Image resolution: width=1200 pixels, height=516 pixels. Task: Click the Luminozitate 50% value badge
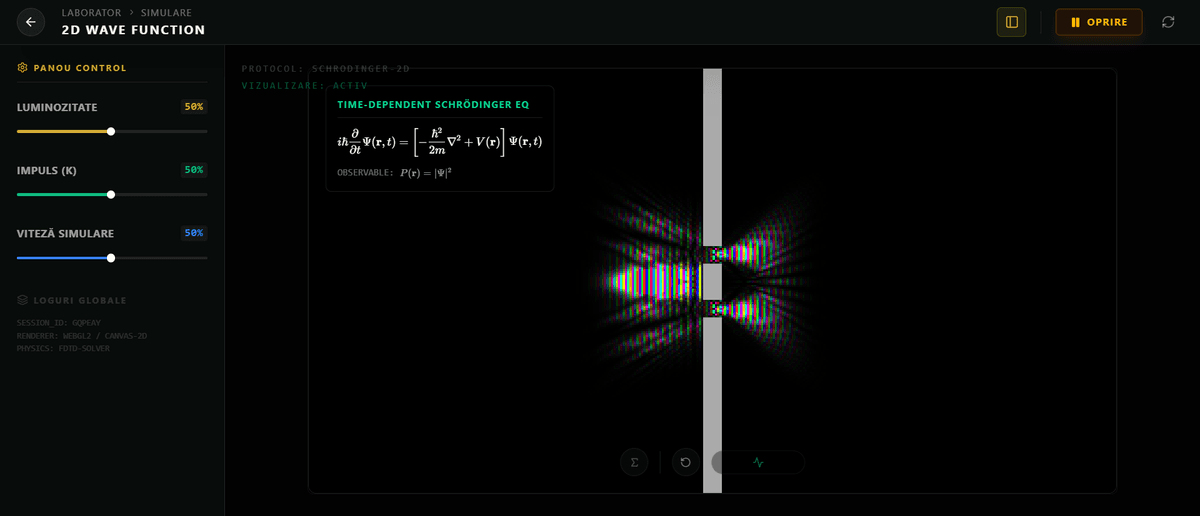click(x=193, y=107)
